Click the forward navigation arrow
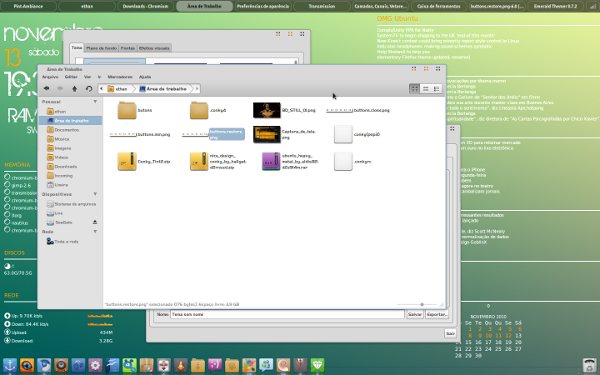The width and height of the screenshot is (600, 375). coord(60,88)
